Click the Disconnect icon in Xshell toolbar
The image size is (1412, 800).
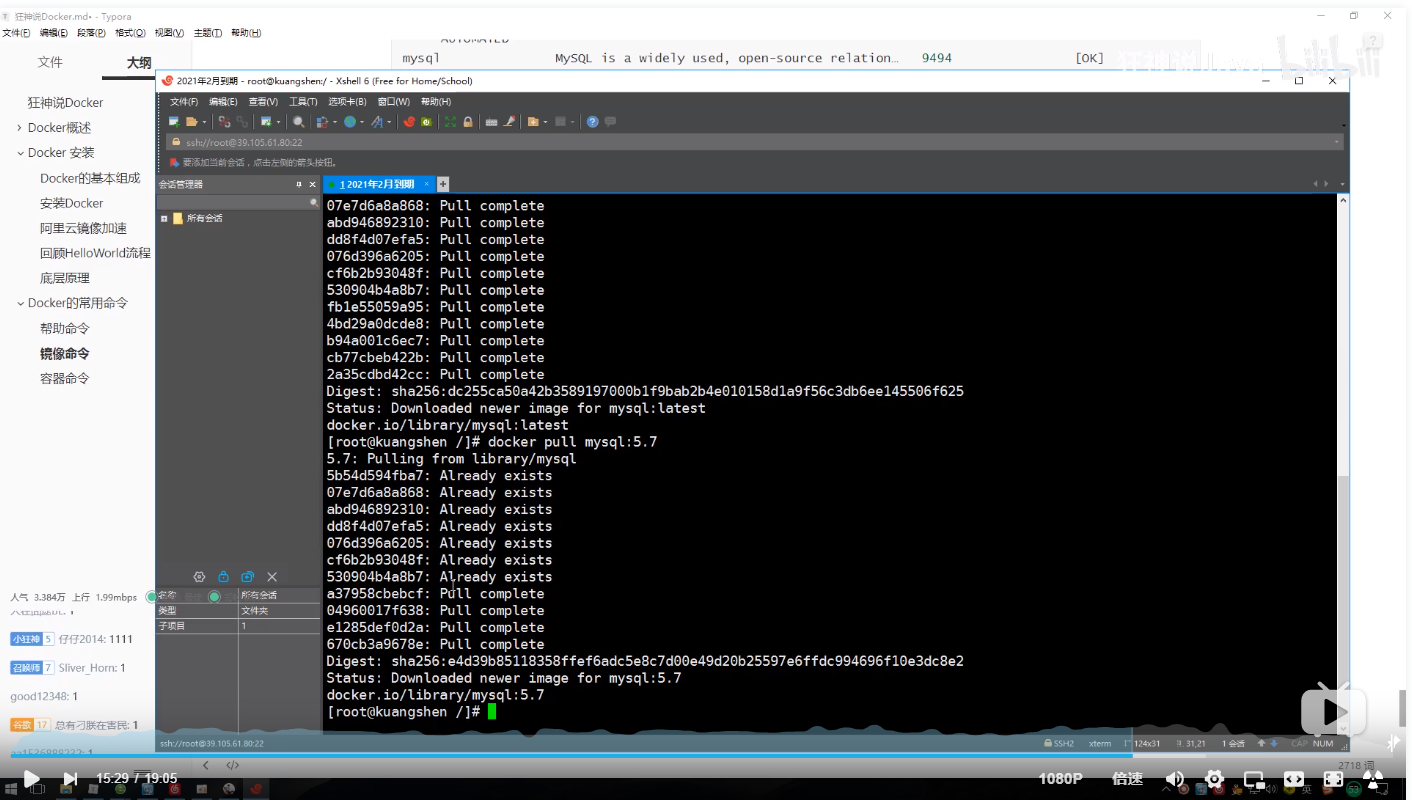point(224,122)
